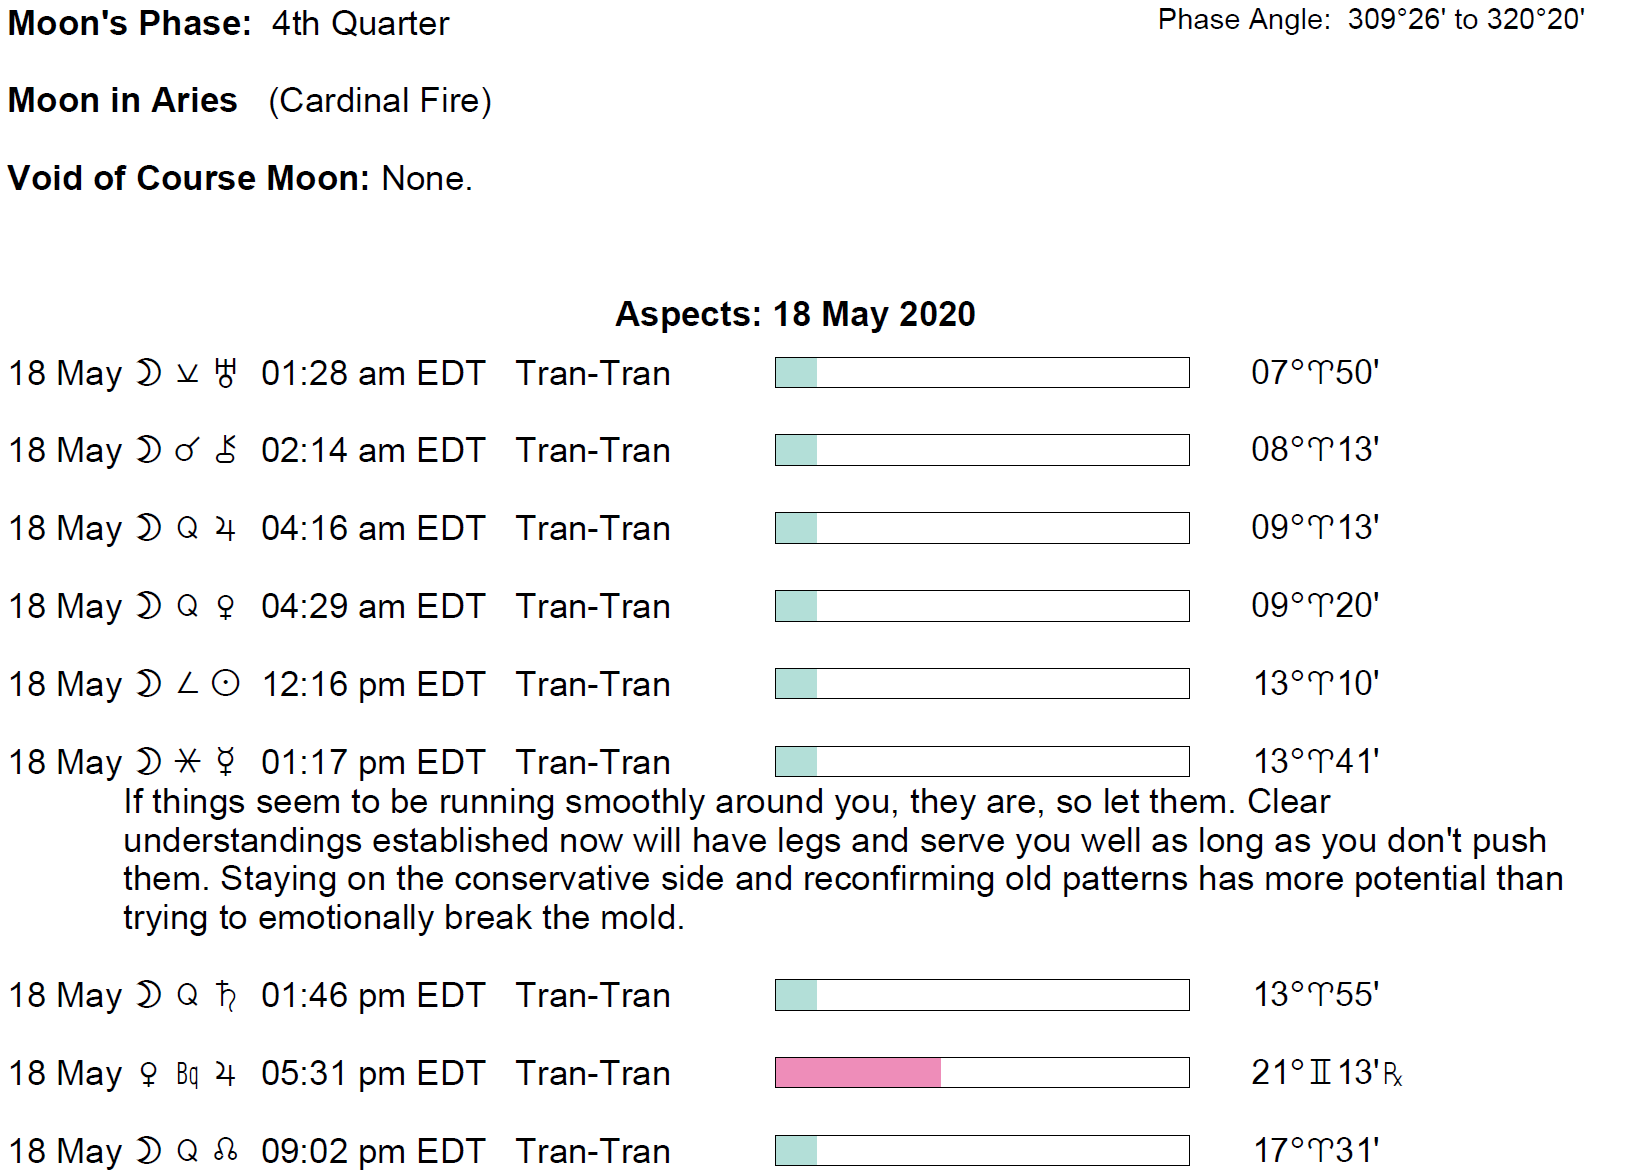Click the semi-square symbol in the 12:16 pm row
This screenshot has width=1637, height=1173.
point(187,684)
